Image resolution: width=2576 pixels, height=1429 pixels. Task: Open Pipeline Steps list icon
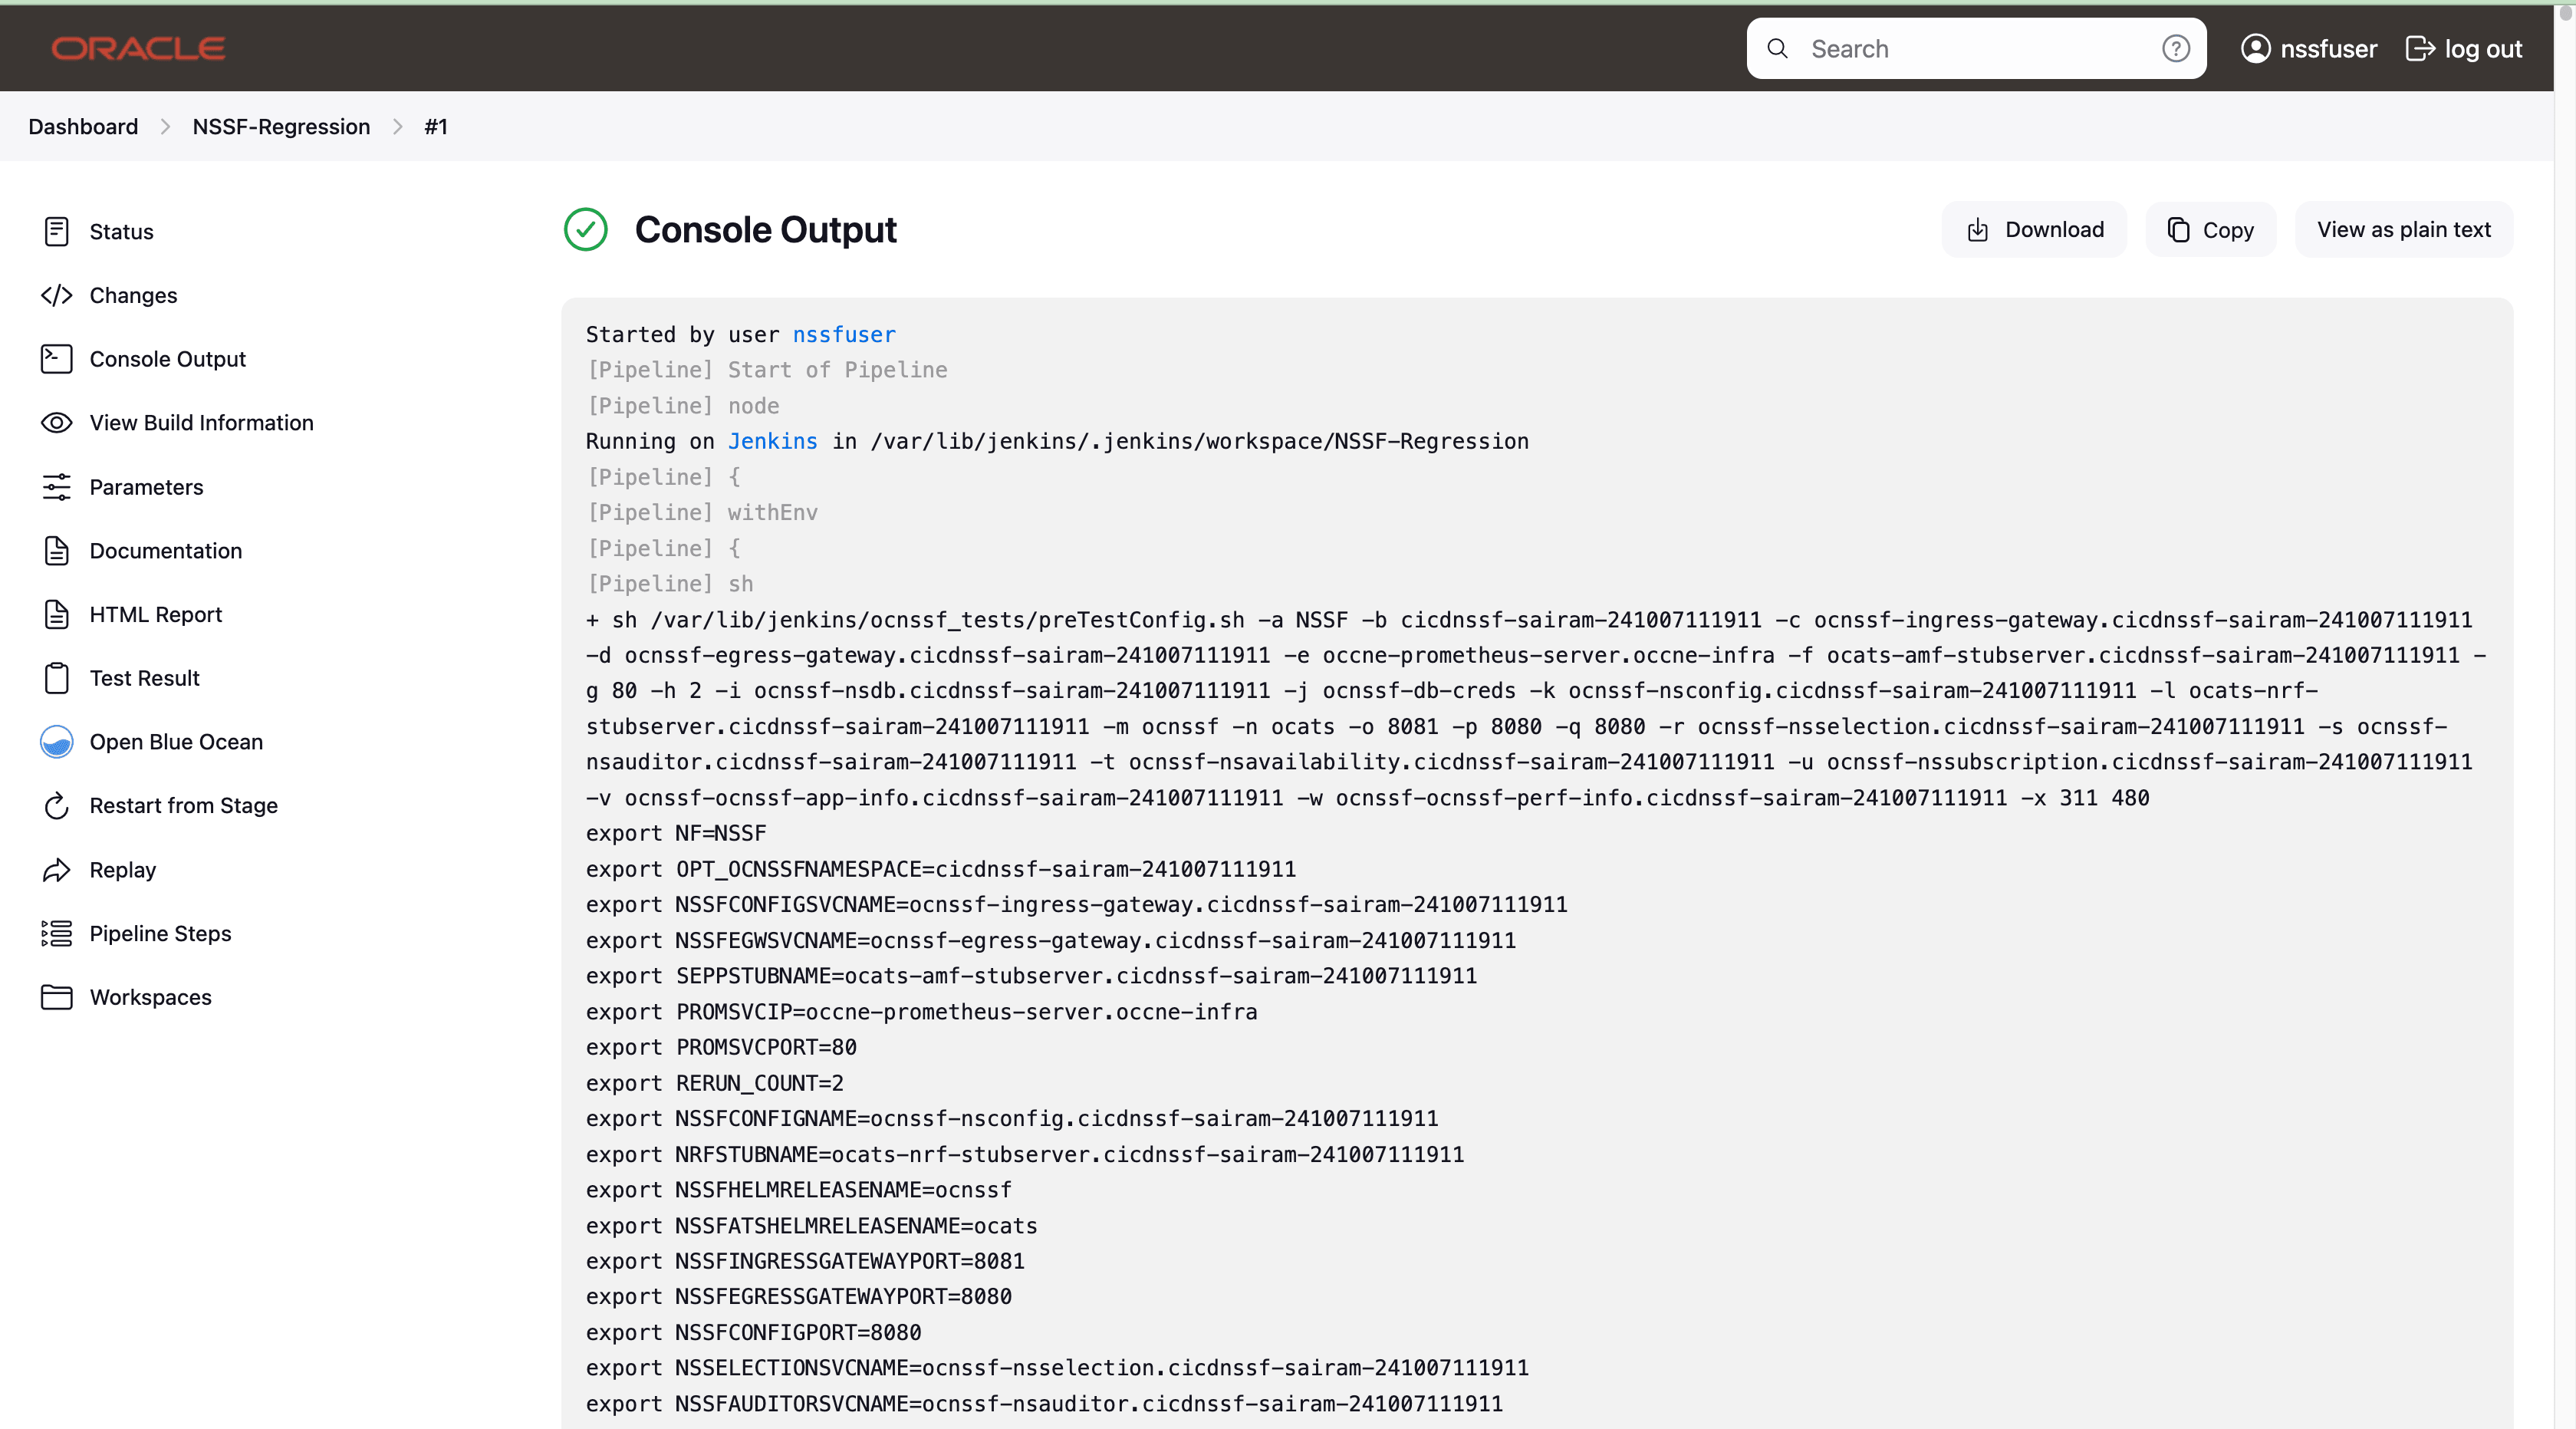point(56,933)
